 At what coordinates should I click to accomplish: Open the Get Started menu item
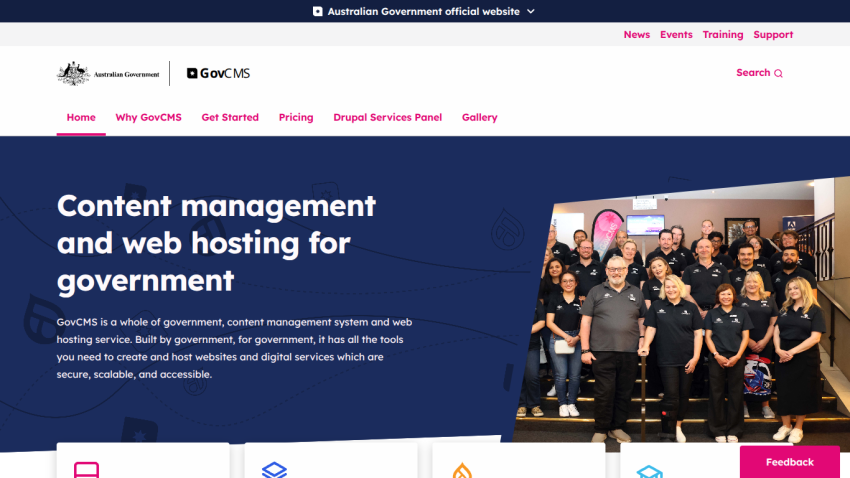[x=230, y=118]
